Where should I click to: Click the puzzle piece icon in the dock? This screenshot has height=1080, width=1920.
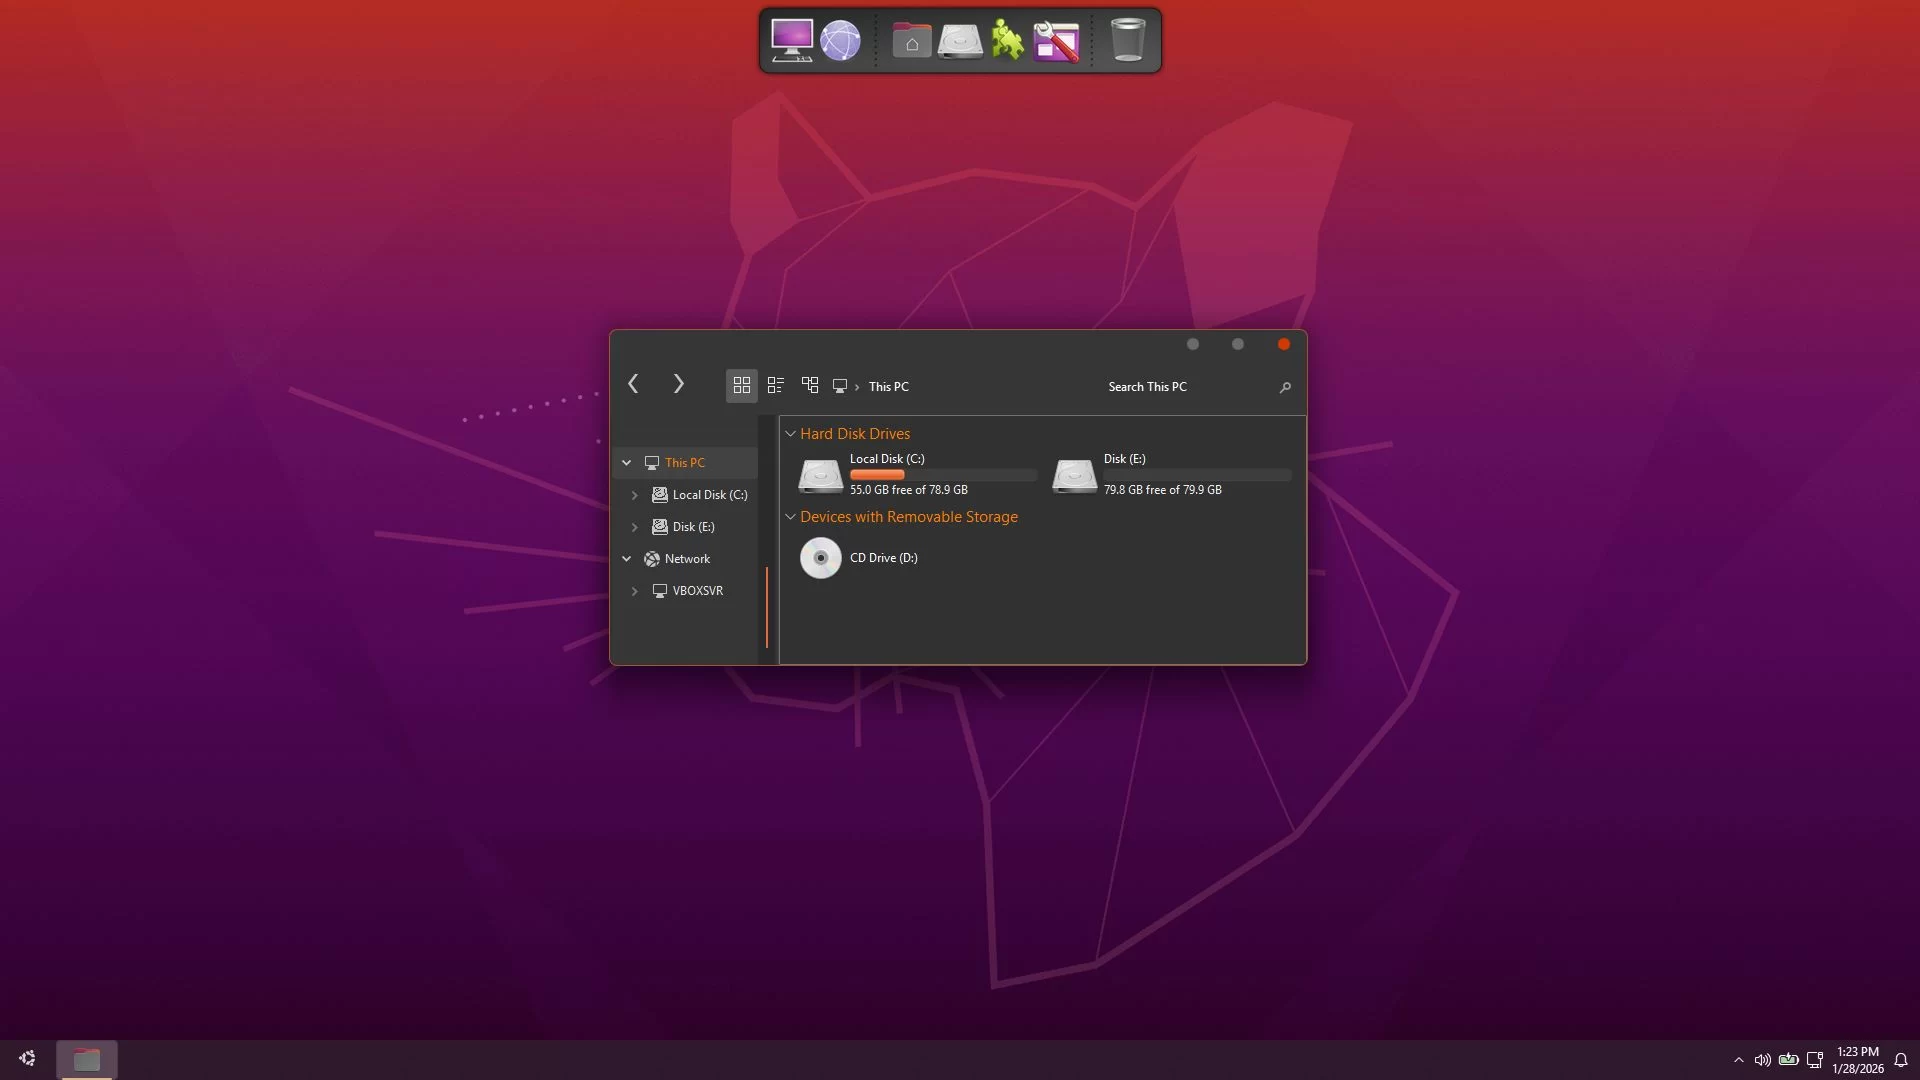(1007, 41)
